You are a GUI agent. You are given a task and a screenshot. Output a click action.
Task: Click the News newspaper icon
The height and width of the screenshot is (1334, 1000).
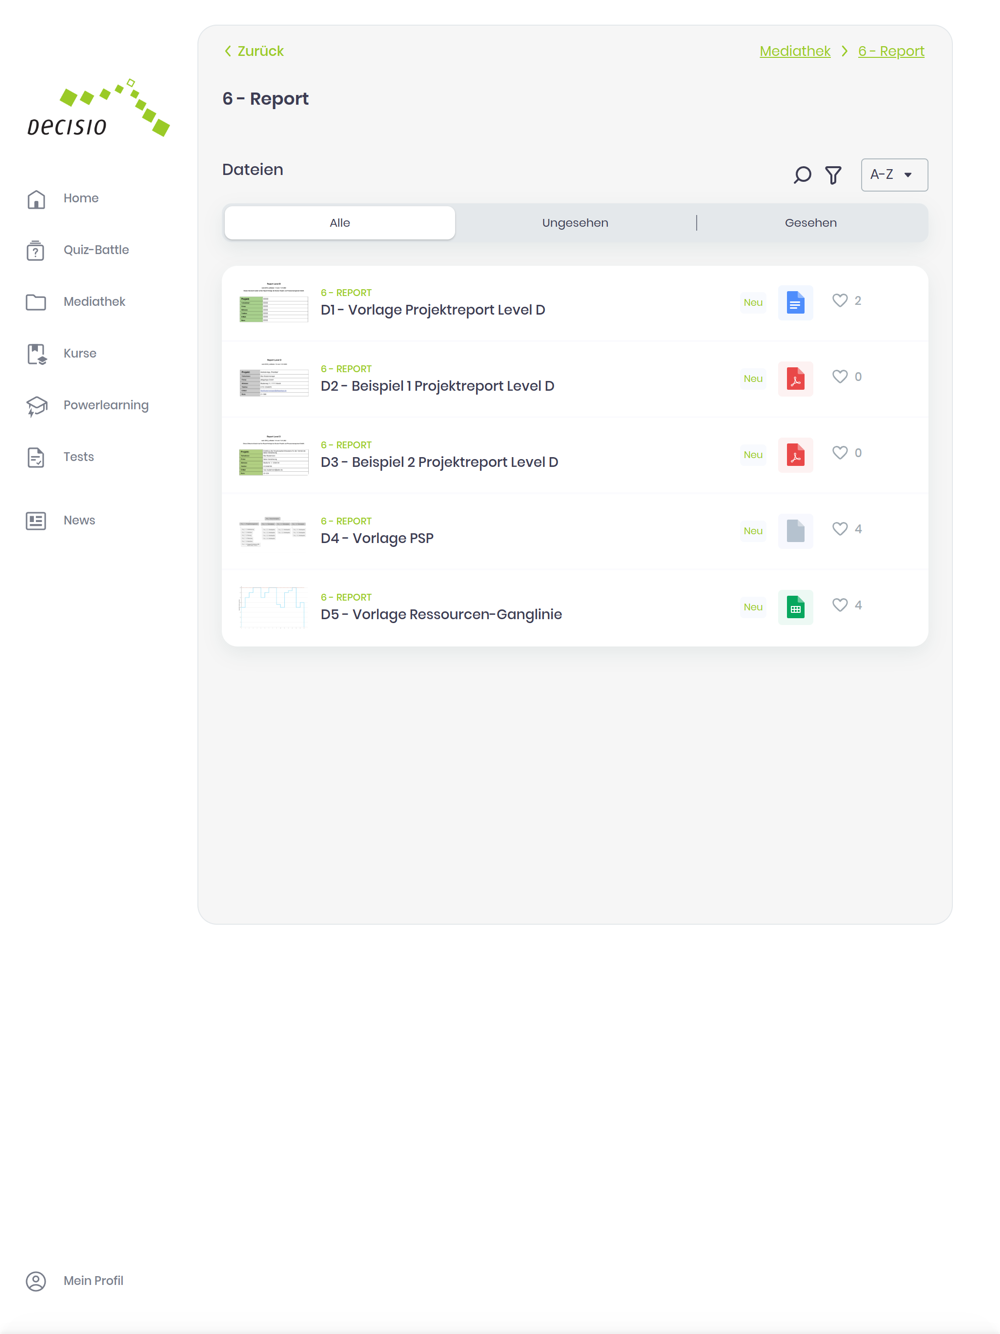click(x=36, y=521)
